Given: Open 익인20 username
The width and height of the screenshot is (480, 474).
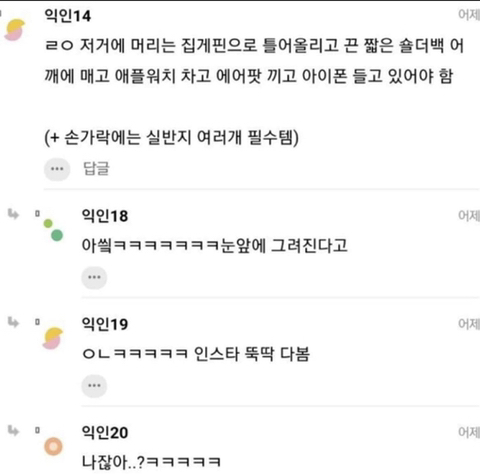Looking at the screenshot, I should (105, 432).
